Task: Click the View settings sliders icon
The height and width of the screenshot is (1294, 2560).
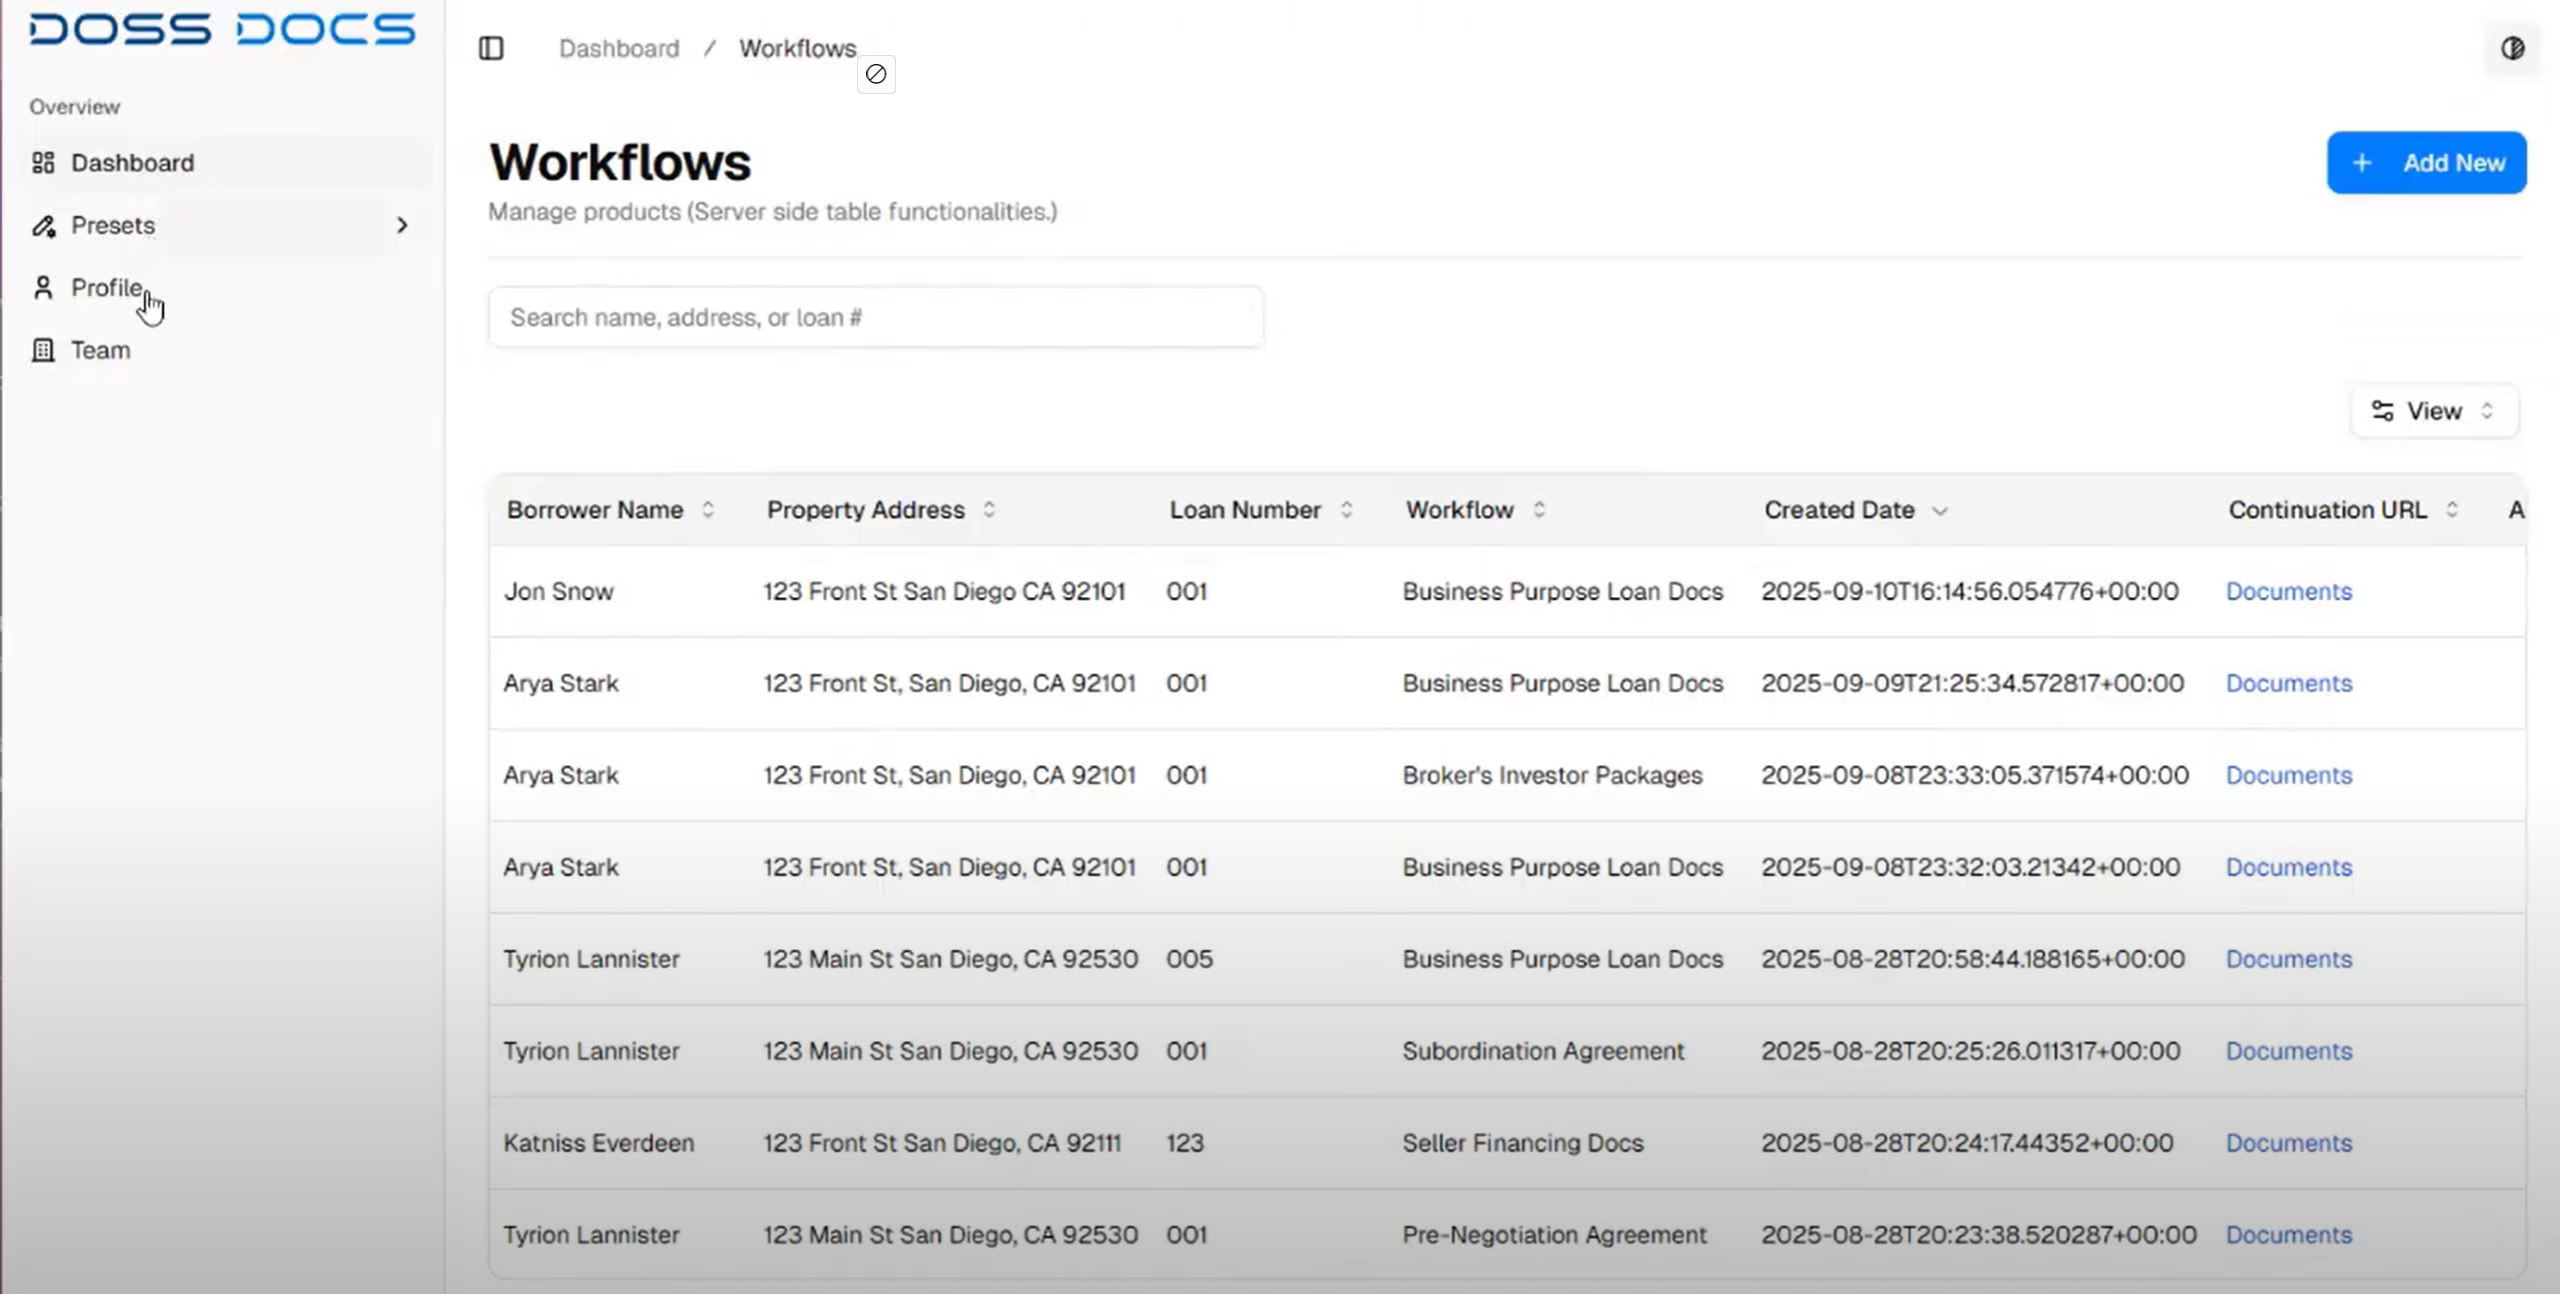Action: (2382, 411)
